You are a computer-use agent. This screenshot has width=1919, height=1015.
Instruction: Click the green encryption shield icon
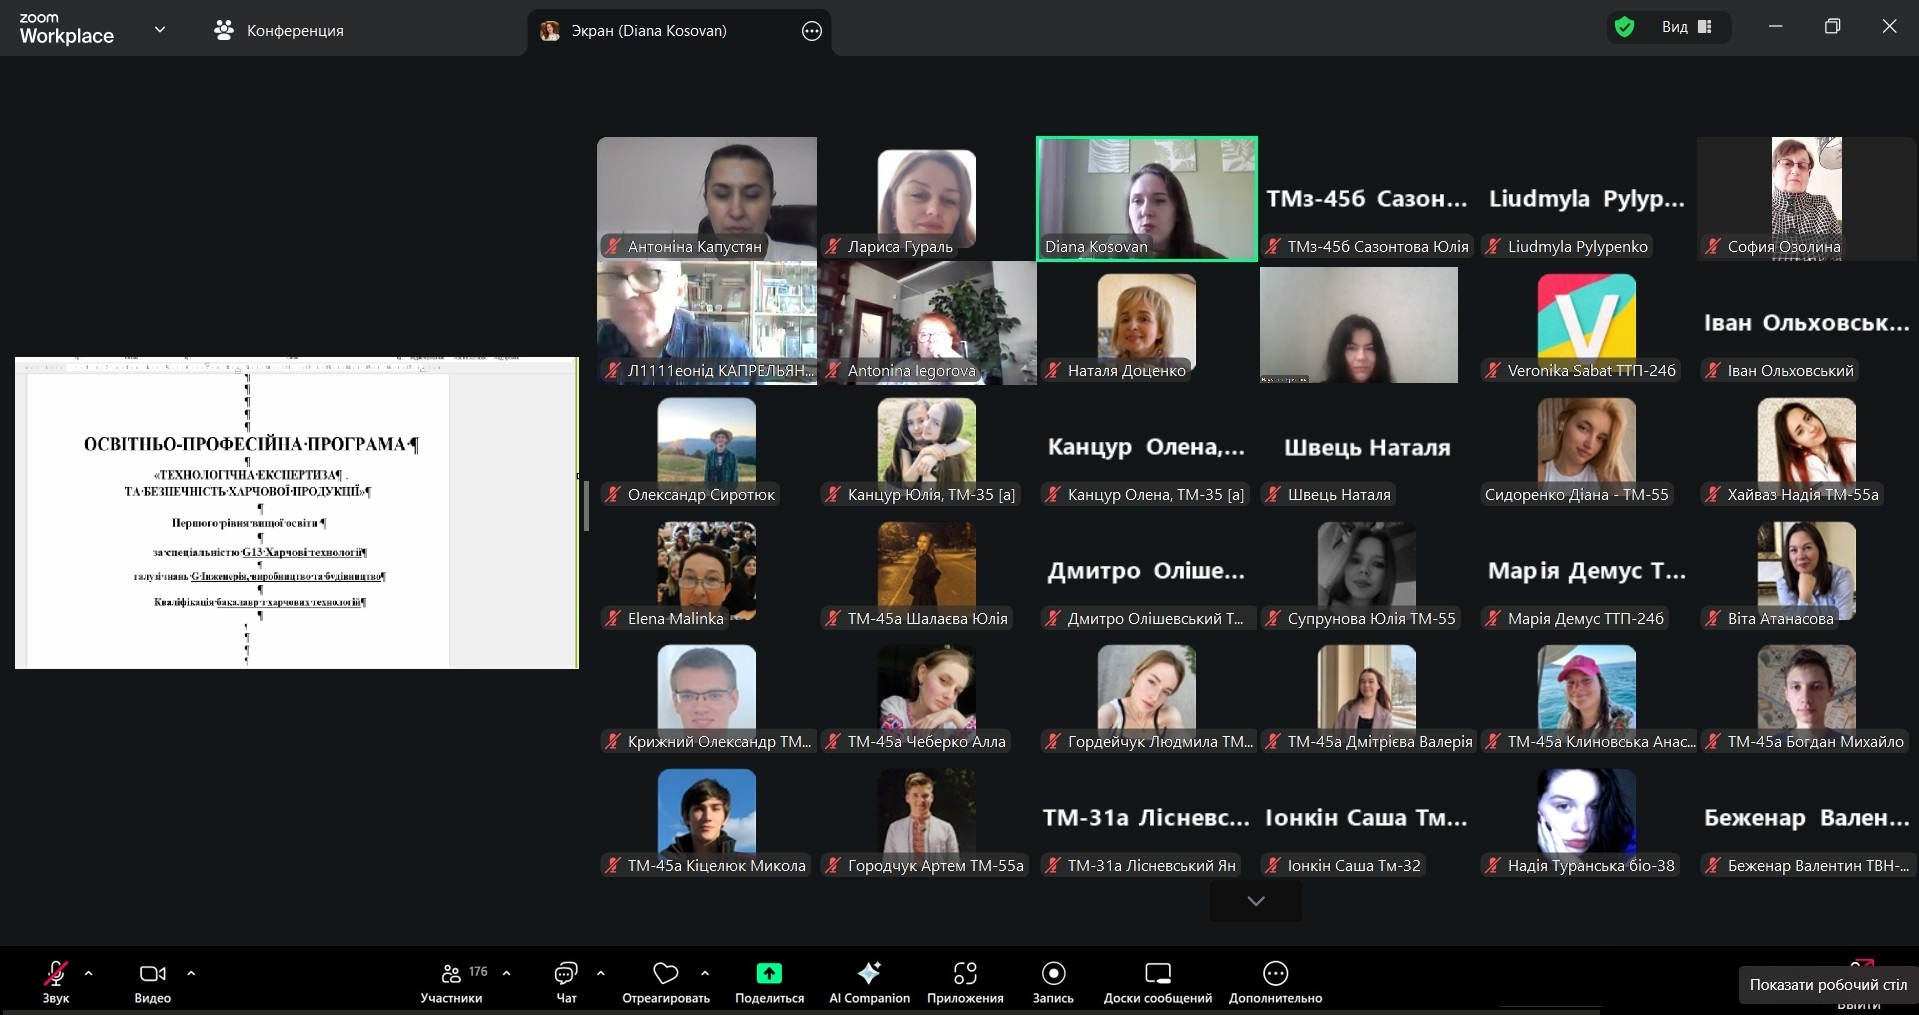tap(1625, 27)
